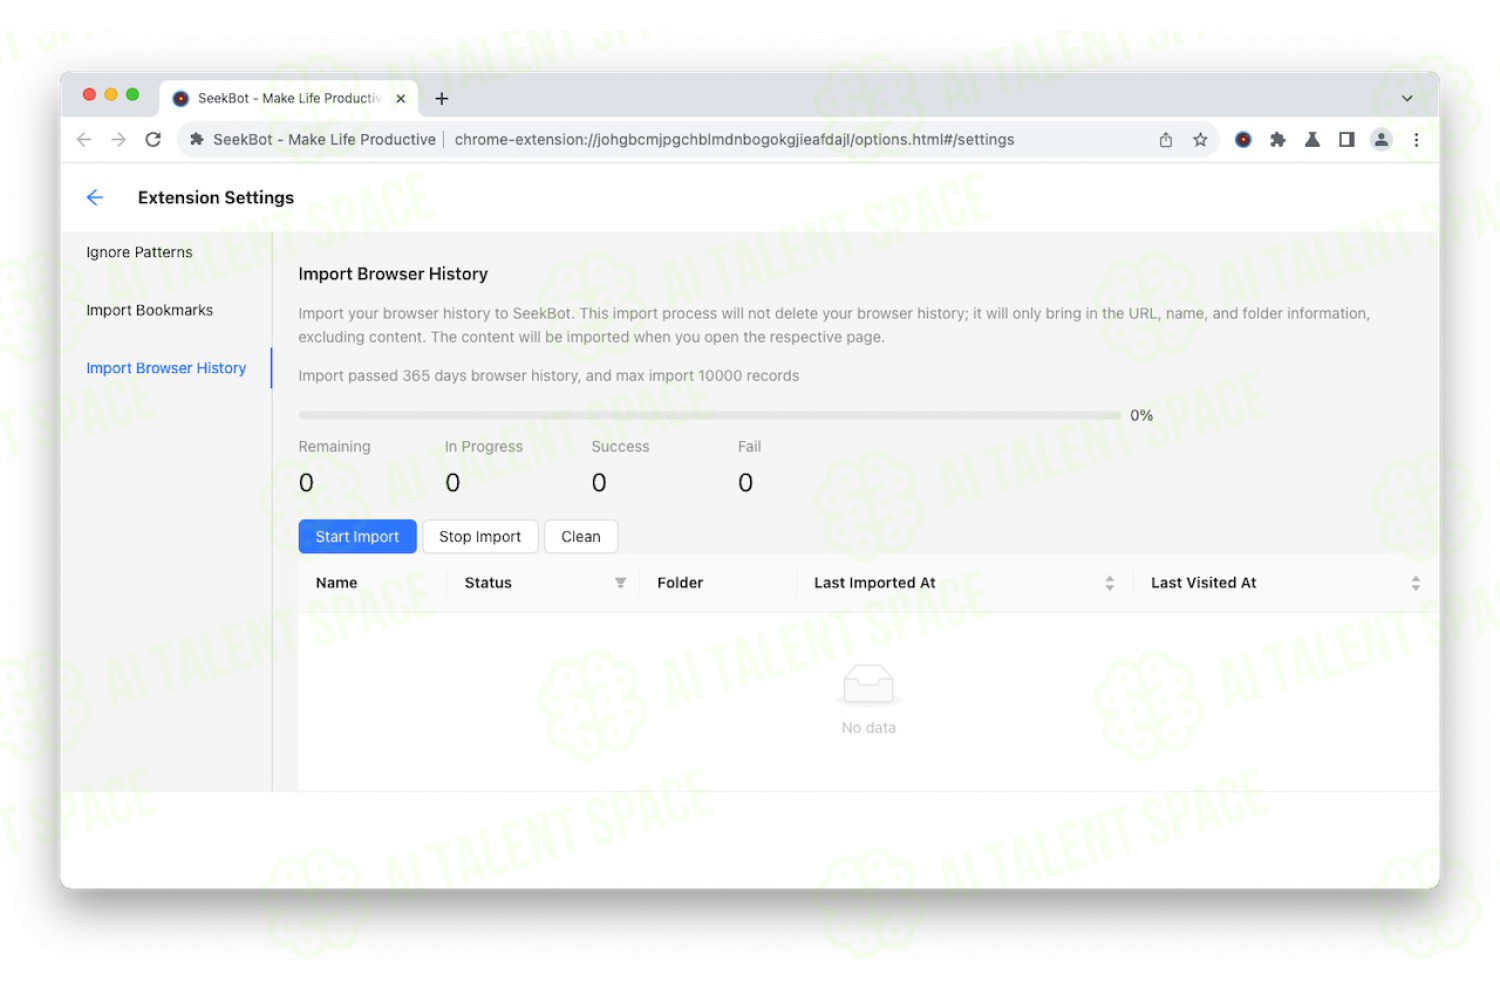Viewport: 1500px width, 1000px height.
Task: Click the Clean button
Action: [x=581, y=537]
